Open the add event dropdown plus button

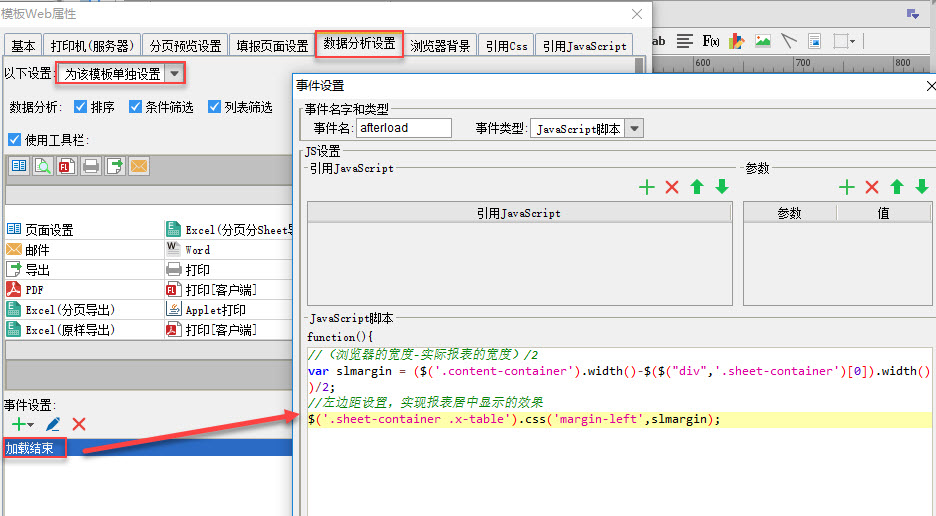(23, 424)
